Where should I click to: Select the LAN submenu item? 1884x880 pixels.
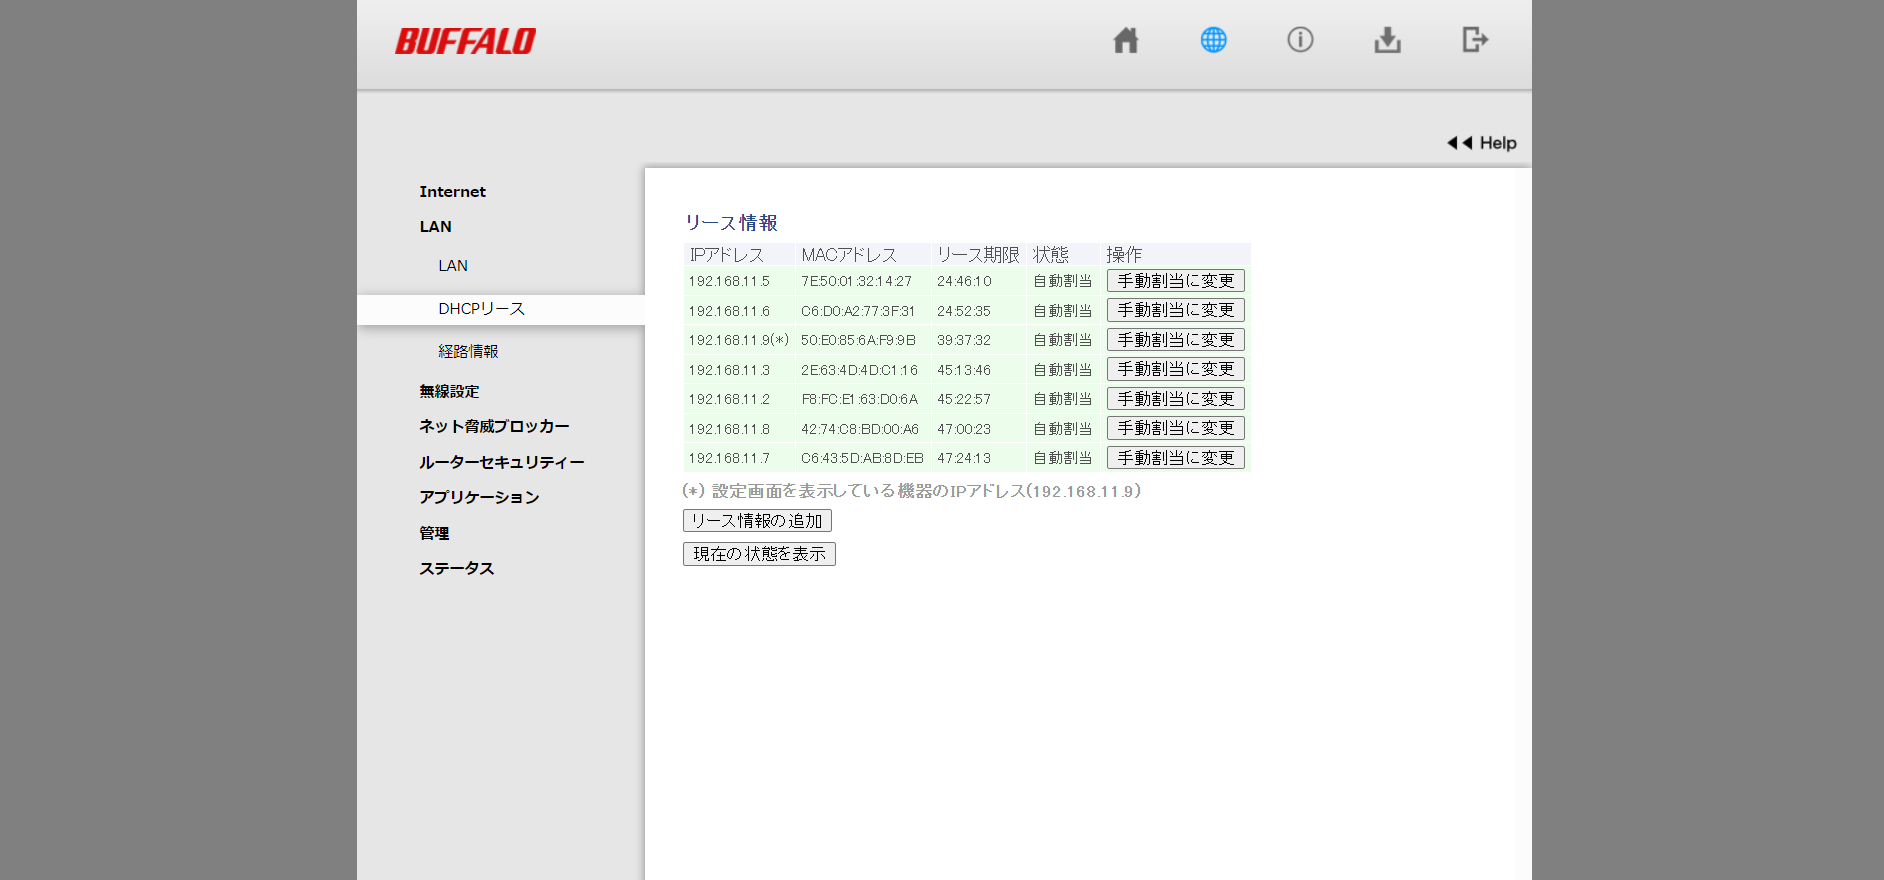452,266
